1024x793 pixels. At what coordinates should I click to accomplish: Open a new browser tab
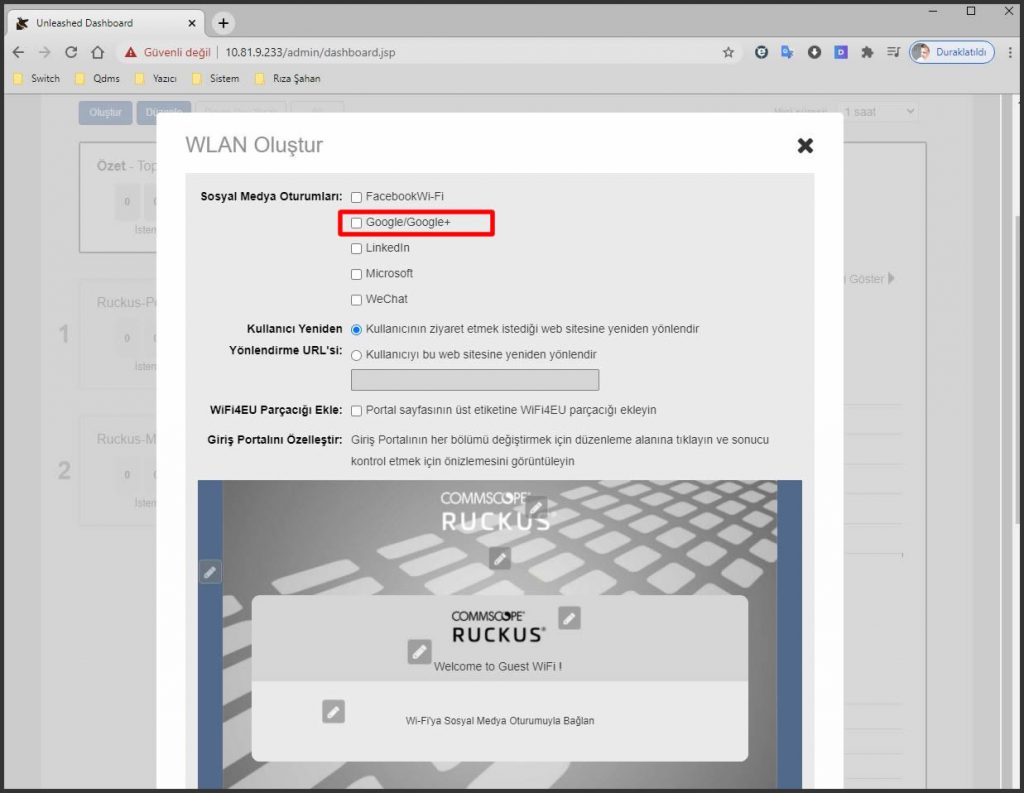click(x=223, y=24)
